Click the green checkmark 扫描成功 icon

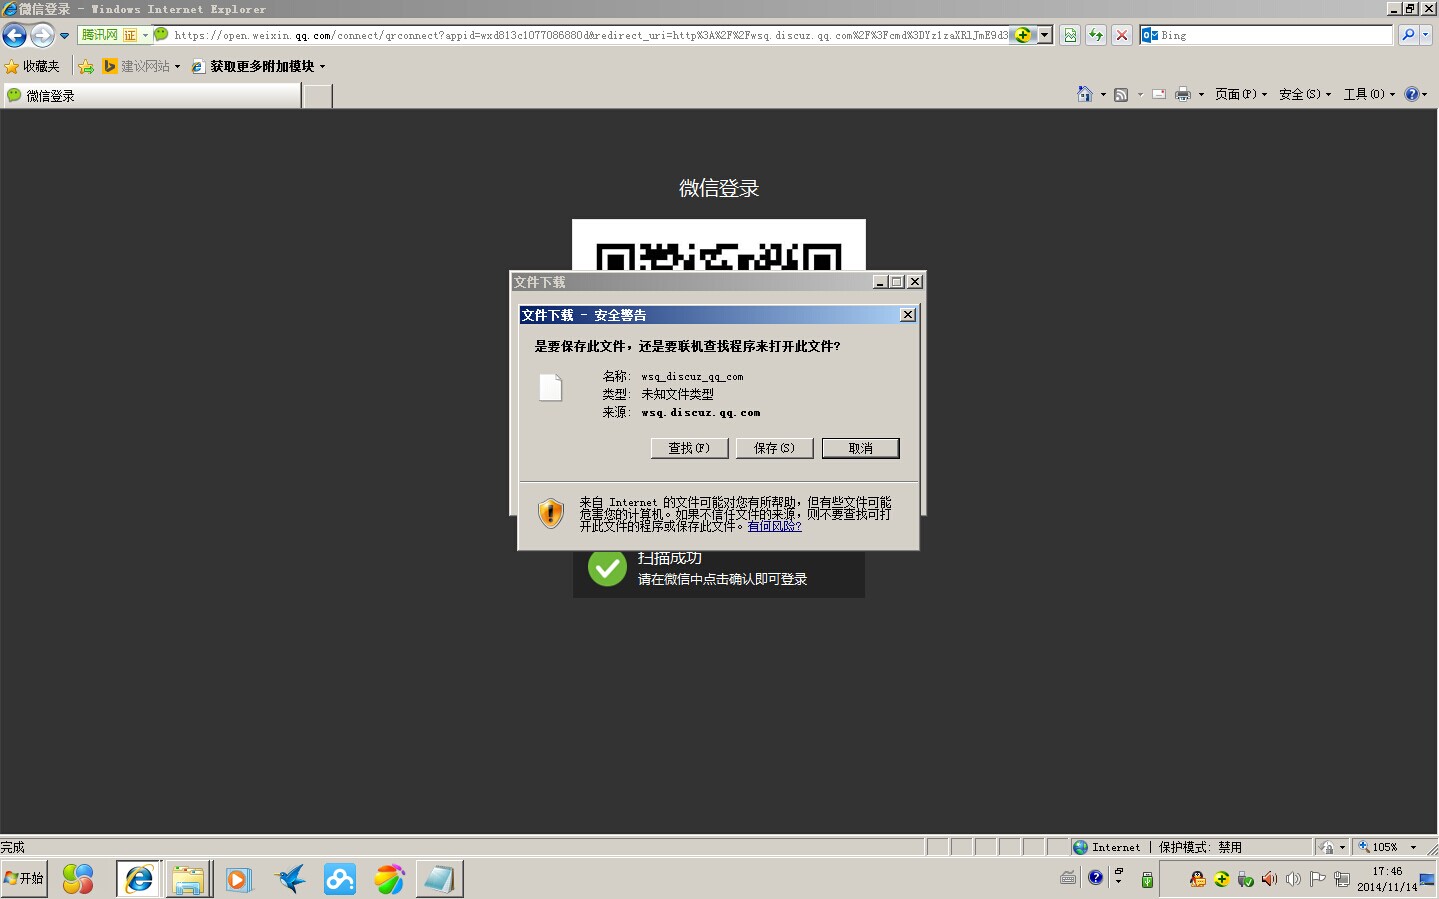[607, 568]
